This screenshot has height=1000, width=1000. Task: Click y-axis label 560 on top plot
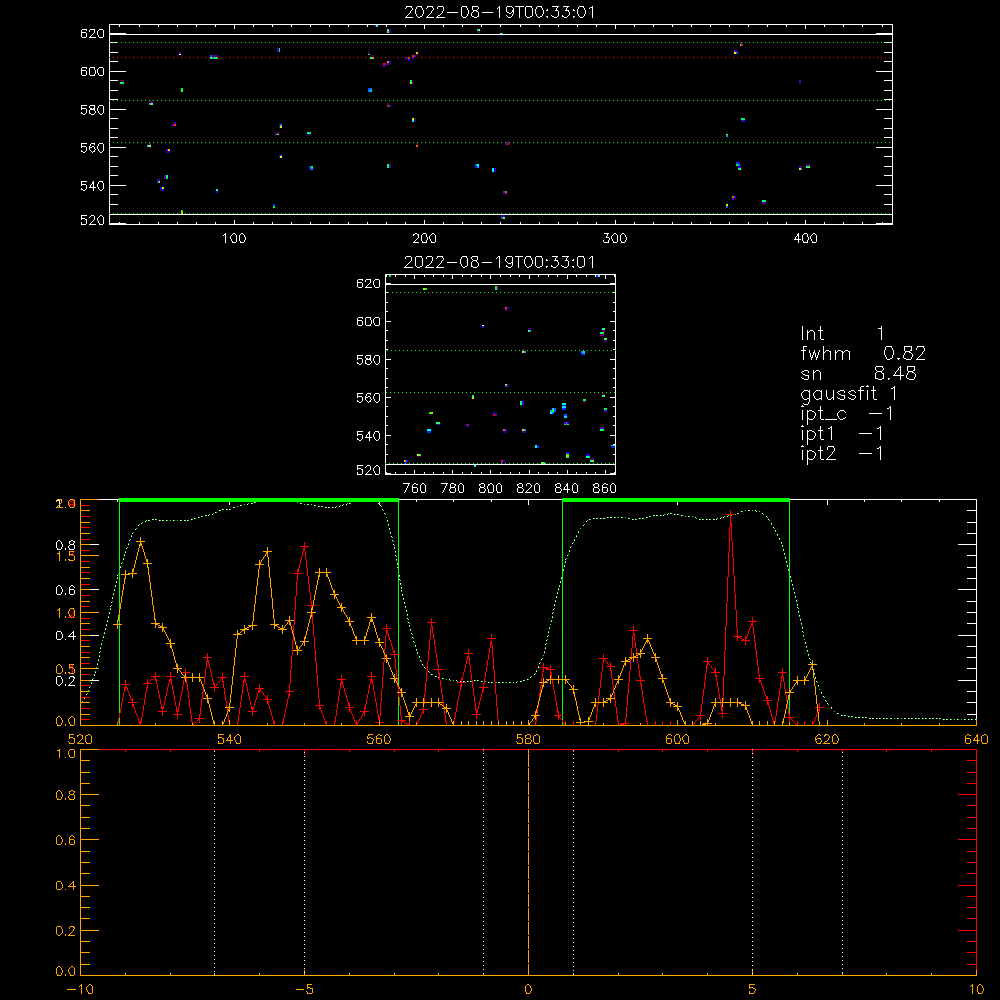coord(92,148)
